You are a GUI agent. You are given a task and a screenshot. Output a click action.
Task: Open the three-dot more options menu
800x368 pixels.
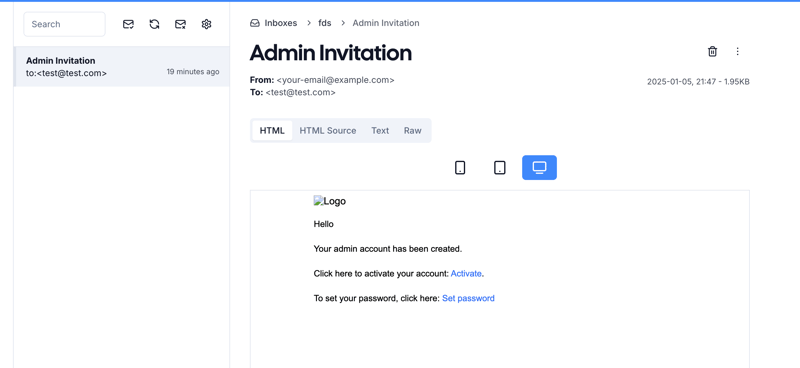[737, 52]
